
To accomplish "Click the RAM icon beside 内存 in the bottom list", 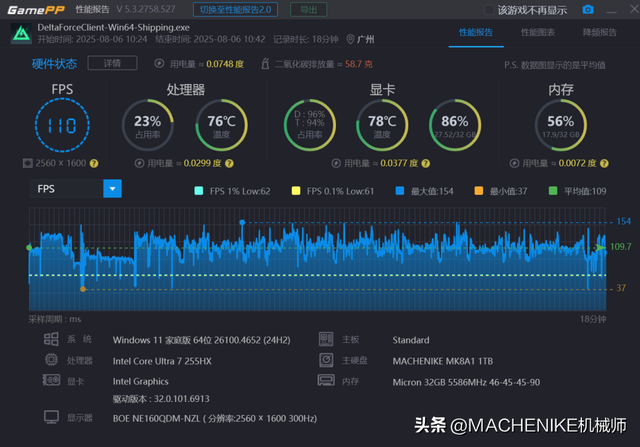I will coord(326,380).
